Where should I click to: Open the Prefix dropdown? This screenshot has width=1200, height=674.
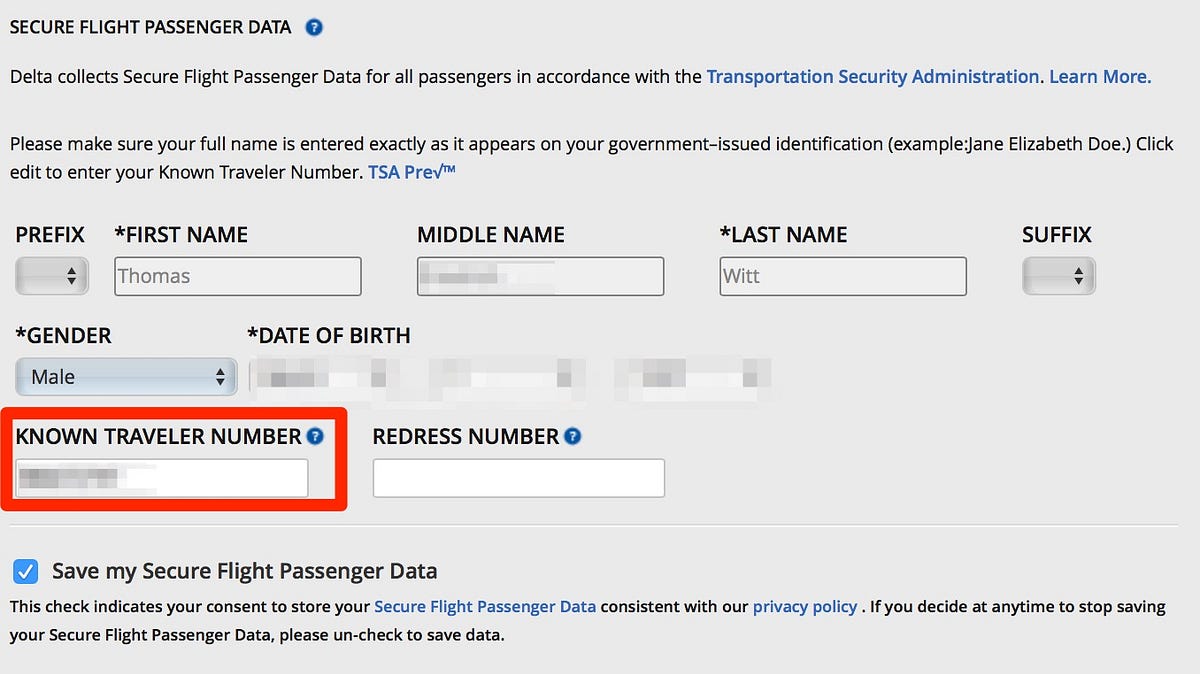[51, 276]
